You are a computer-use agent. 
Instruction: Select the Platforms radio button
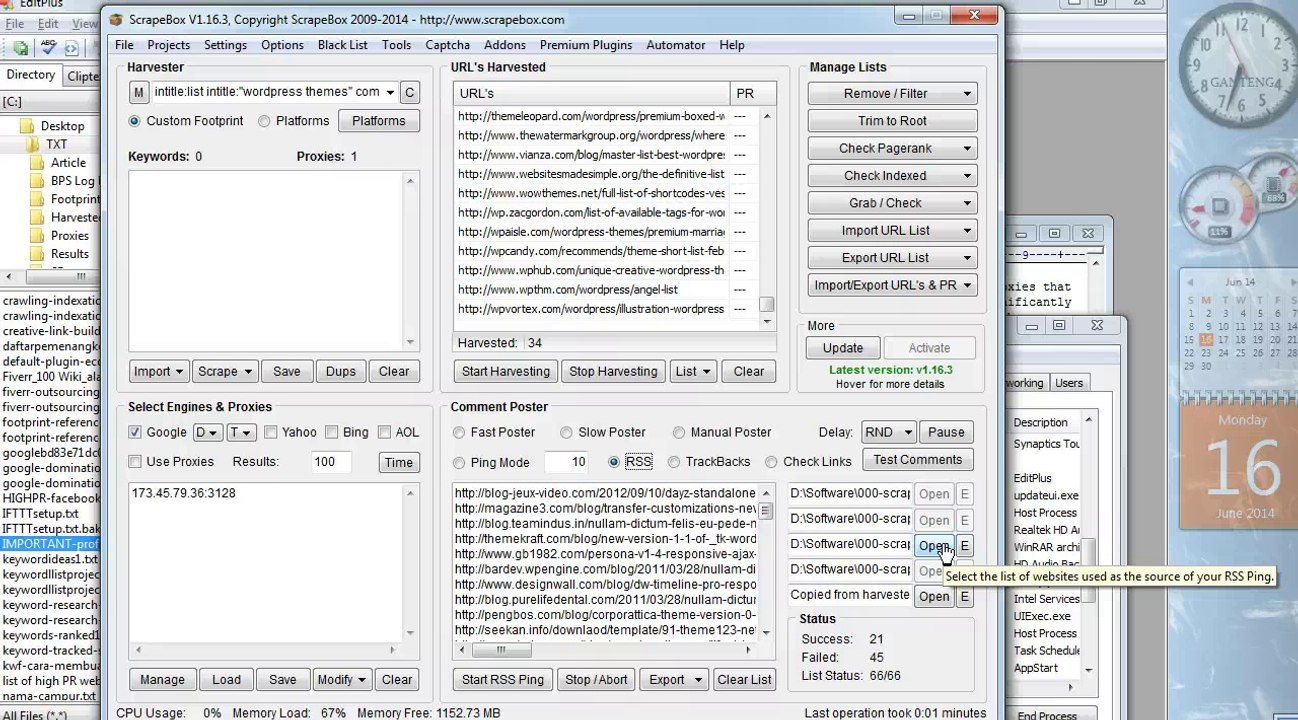pos(264,121)
